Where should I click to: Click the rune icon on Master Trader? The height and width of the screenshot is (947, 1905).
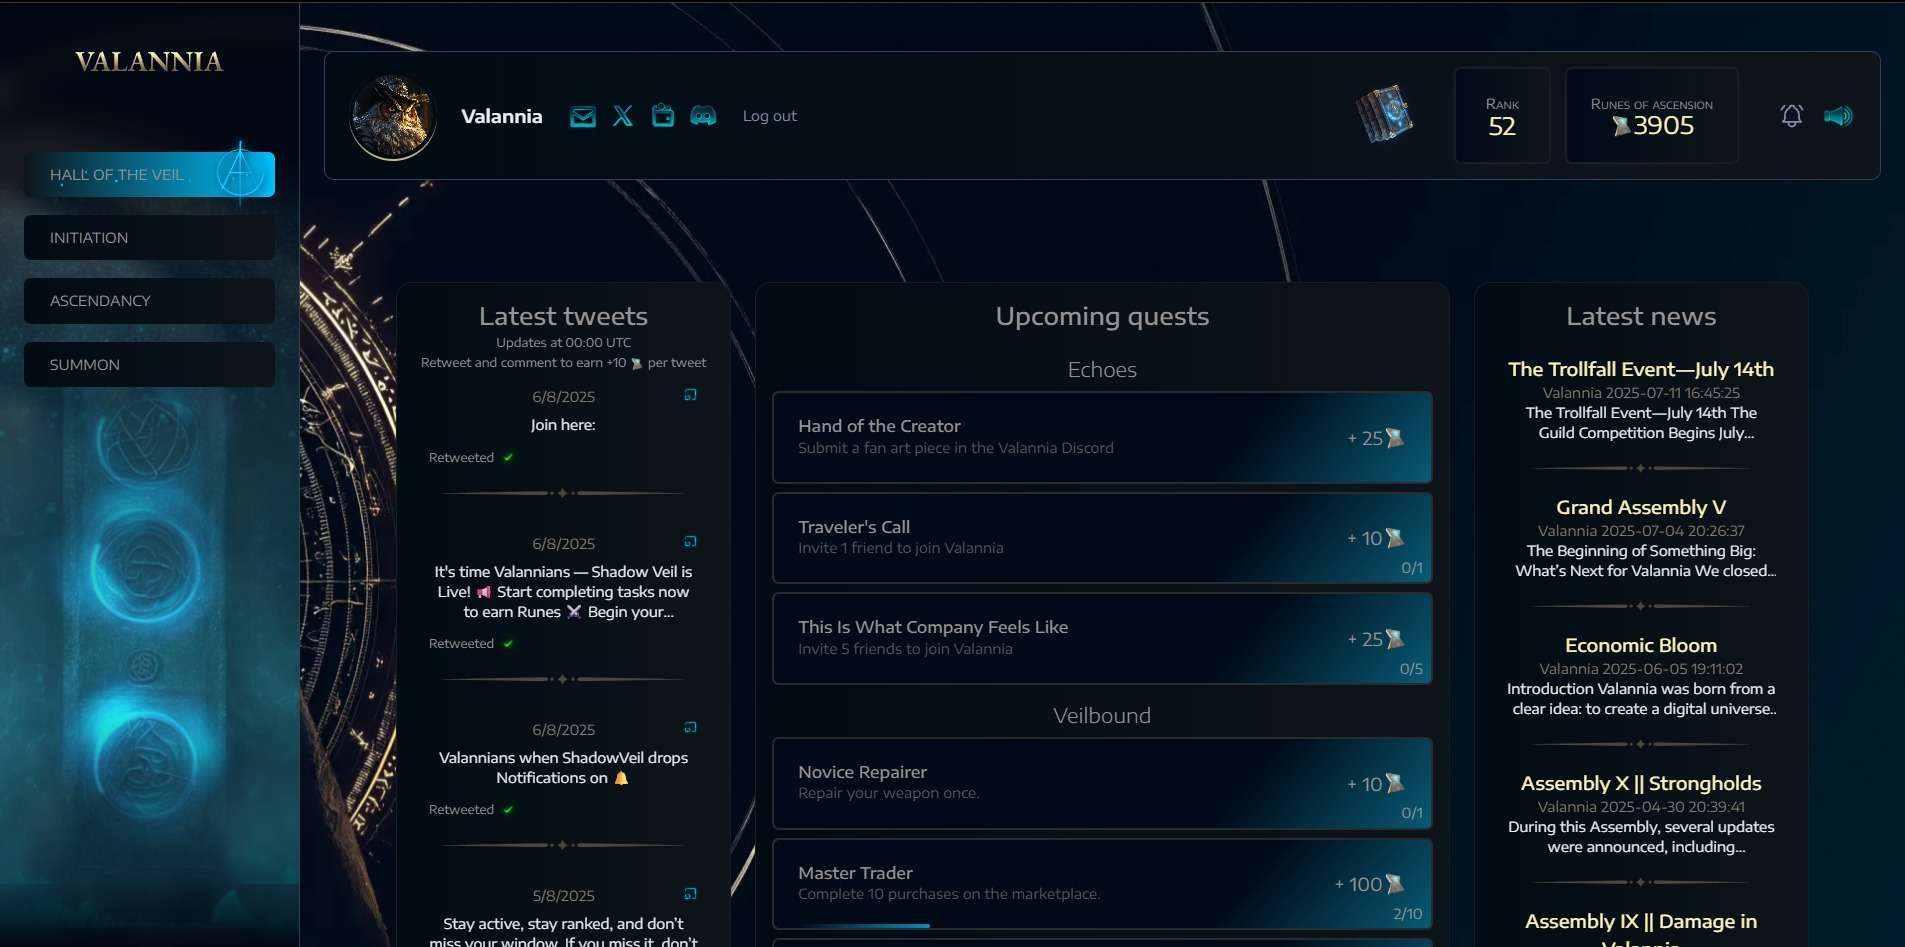coord(1395,884)
